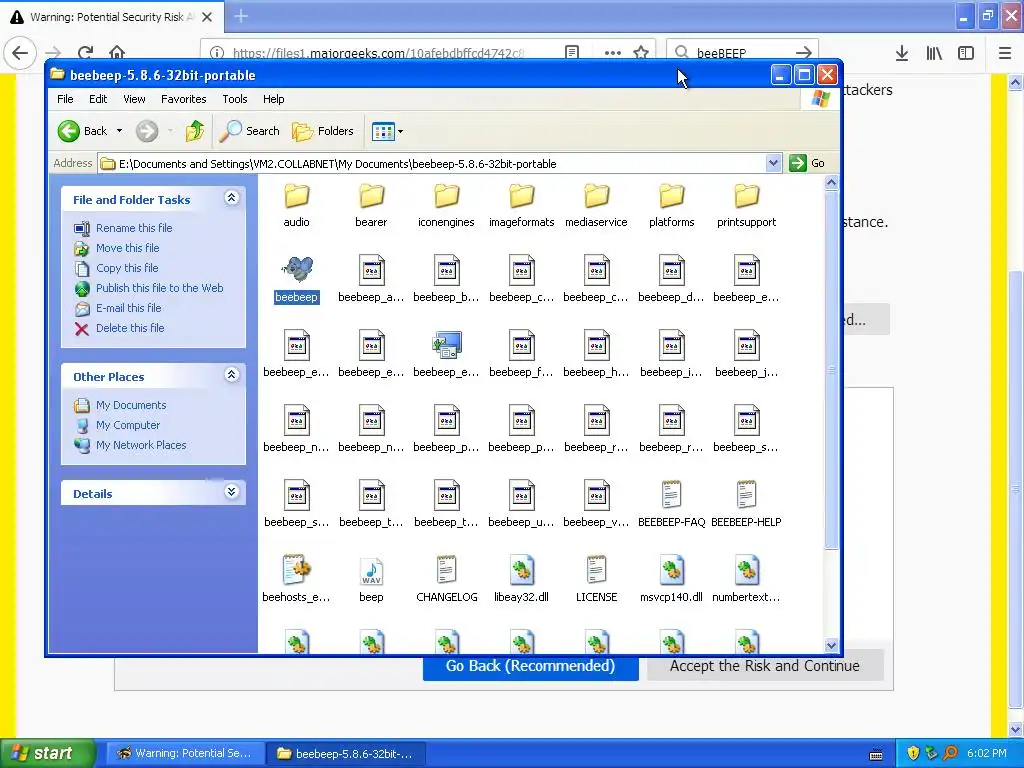
Task: Select the beehosts_e... file icon
Action: 296,571
